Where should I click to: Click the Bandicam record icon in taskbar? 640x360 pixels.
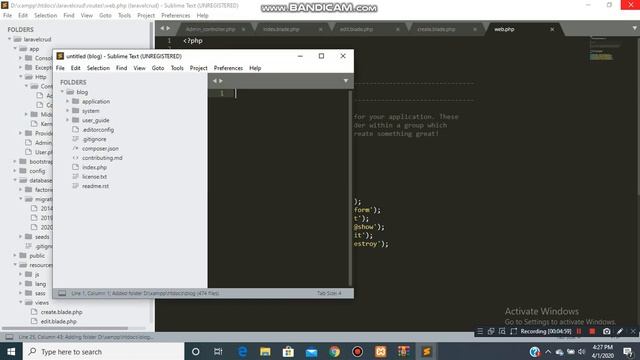pyautogui.click(x=358, y=351)
